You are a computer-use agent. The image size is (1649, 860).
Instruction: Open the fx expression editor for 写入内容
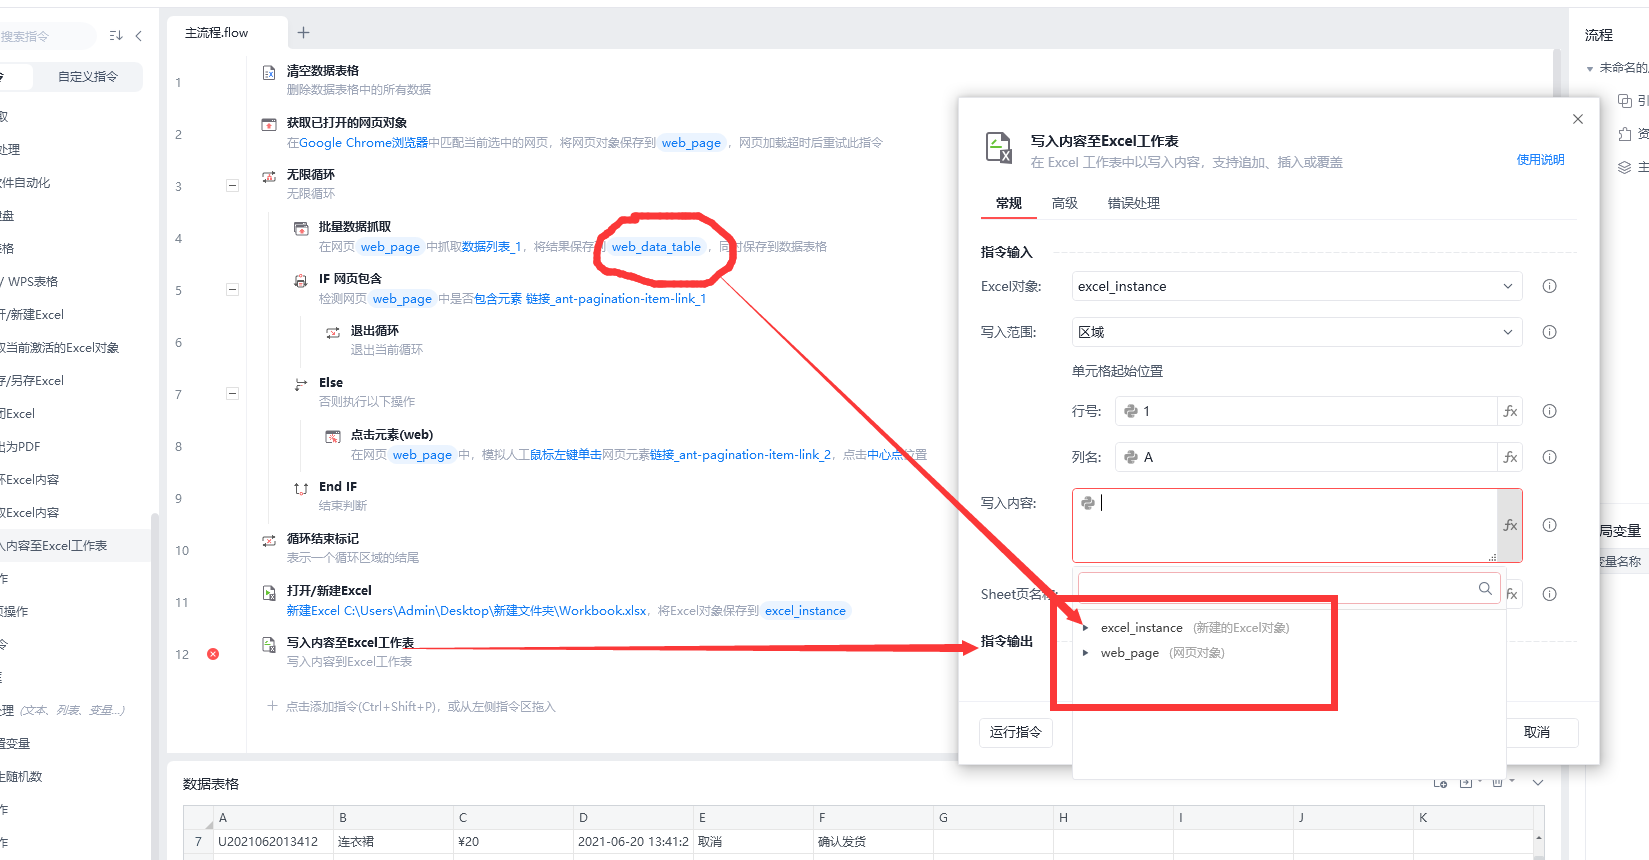tap(1510, 525)
